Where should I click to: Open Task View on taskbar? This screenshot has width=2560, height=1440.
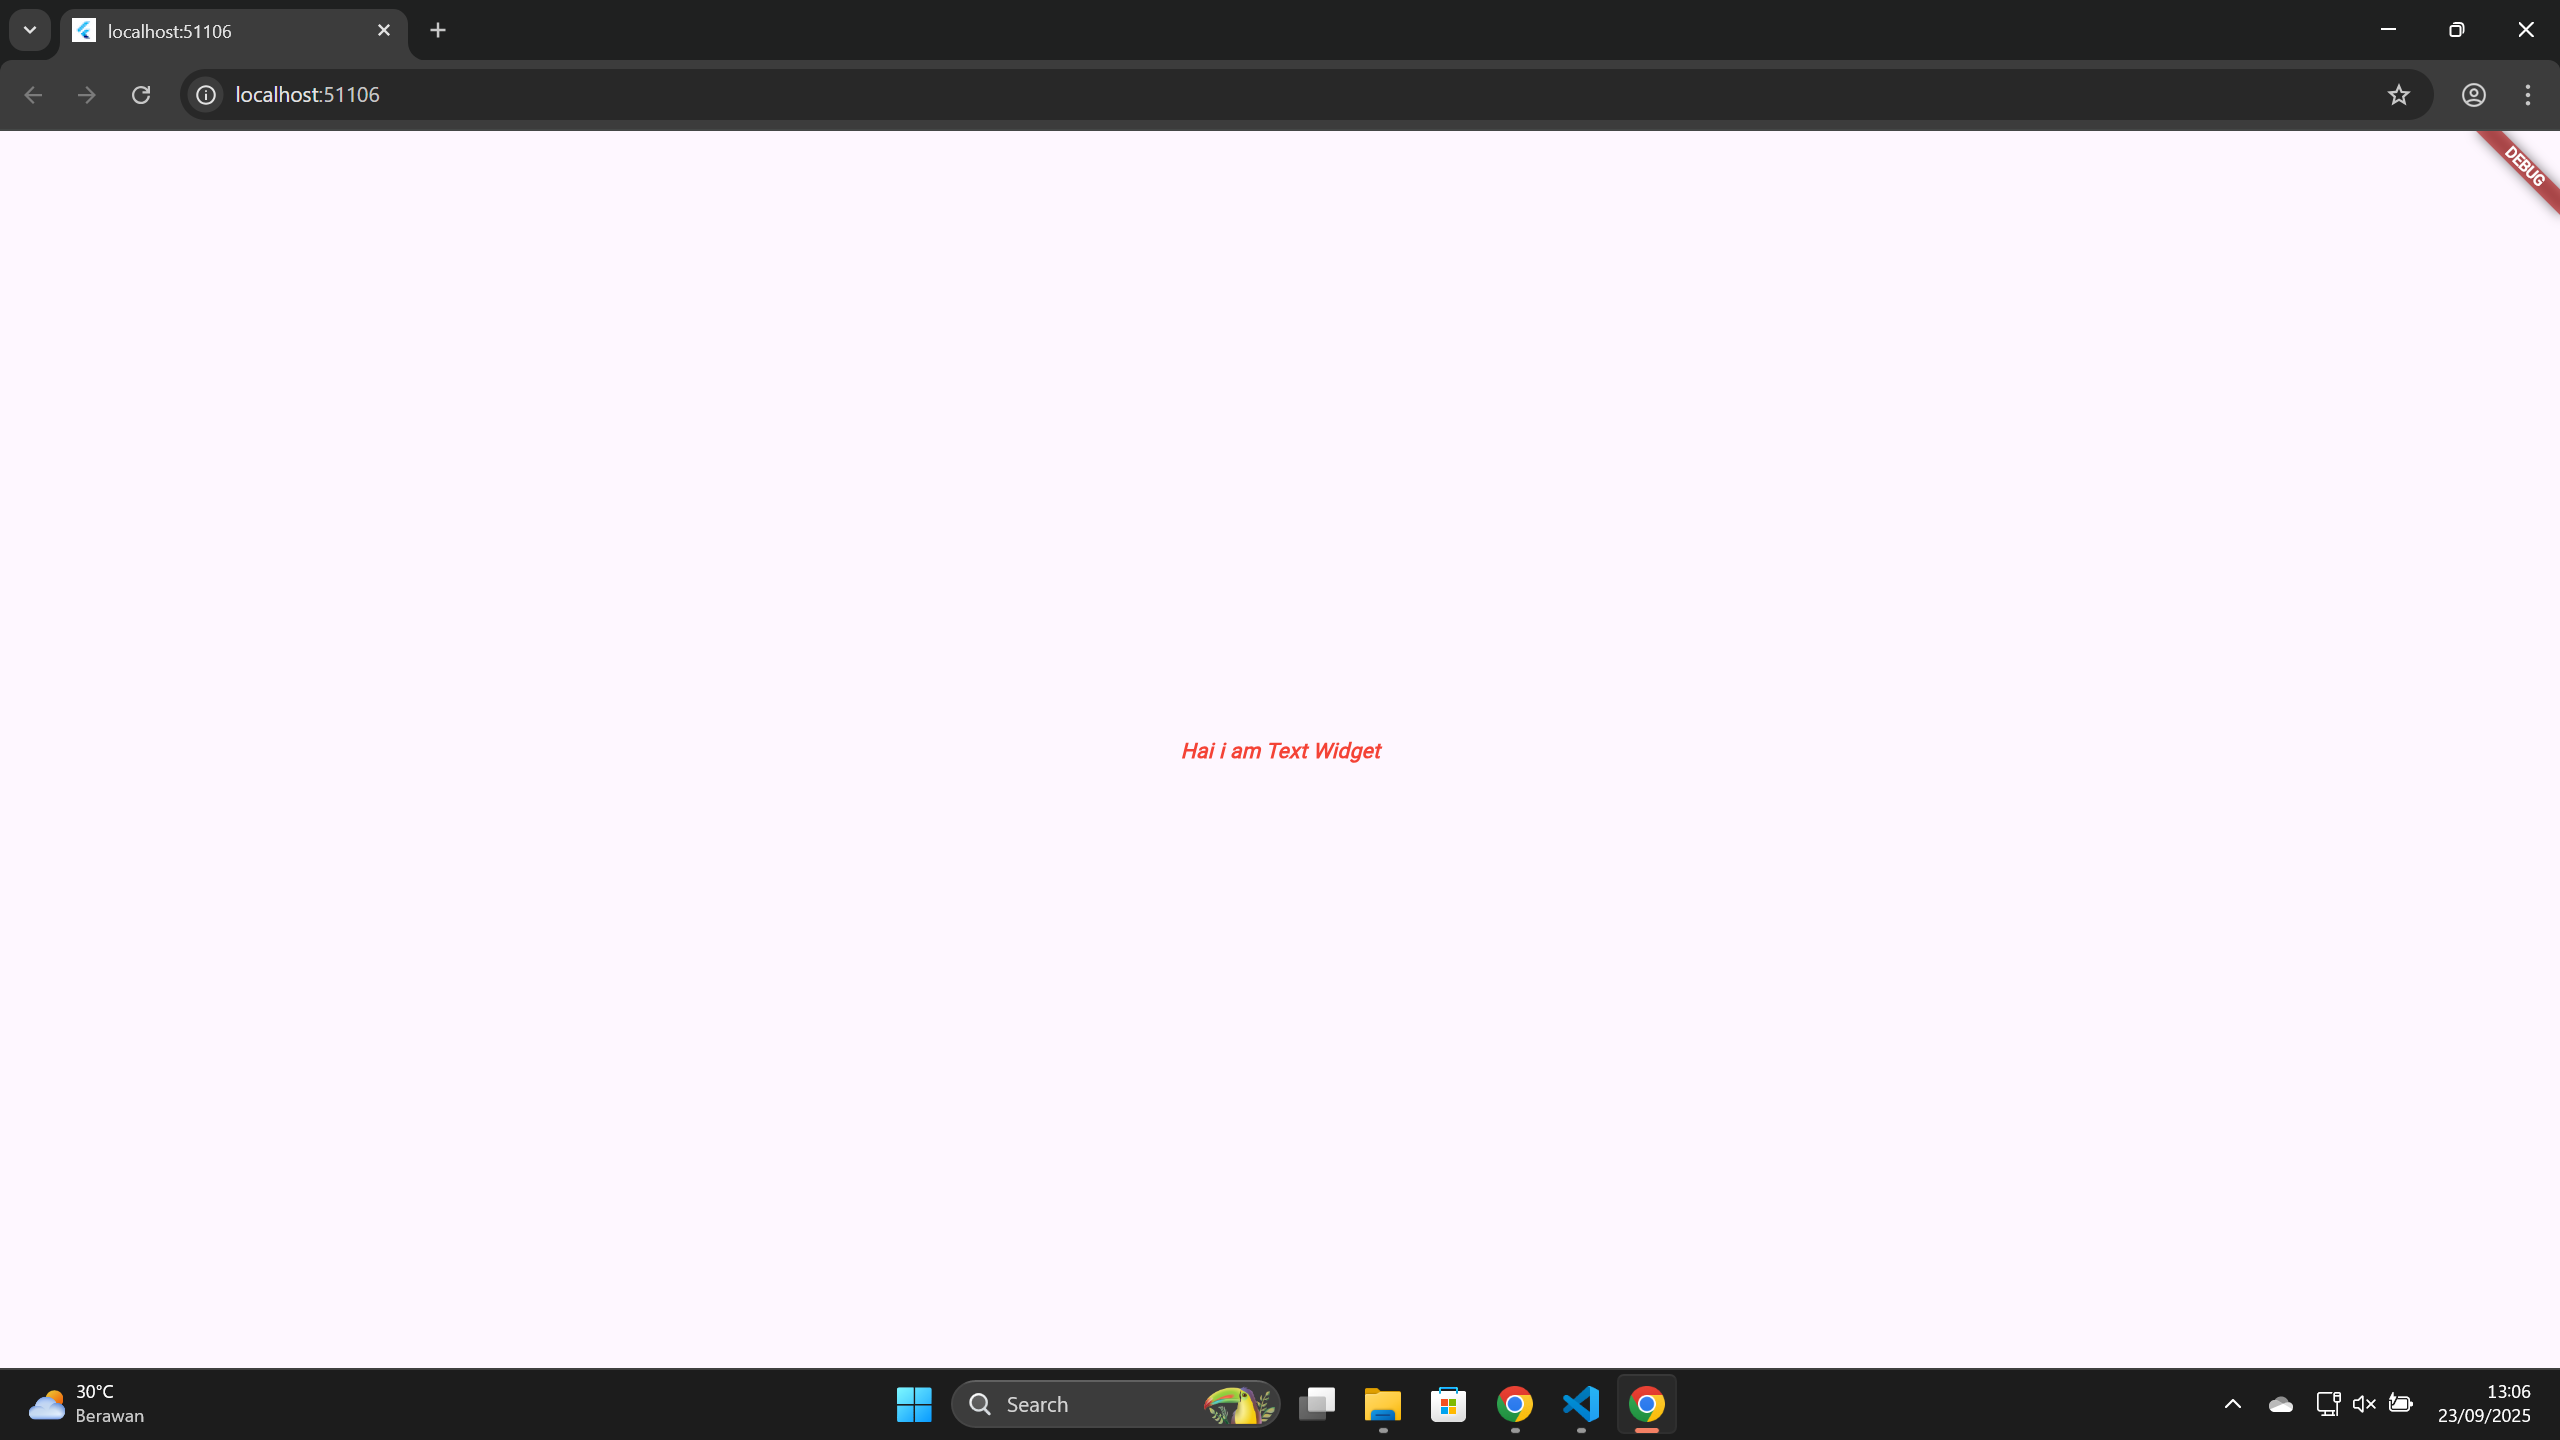(x=1316, y=1404)
